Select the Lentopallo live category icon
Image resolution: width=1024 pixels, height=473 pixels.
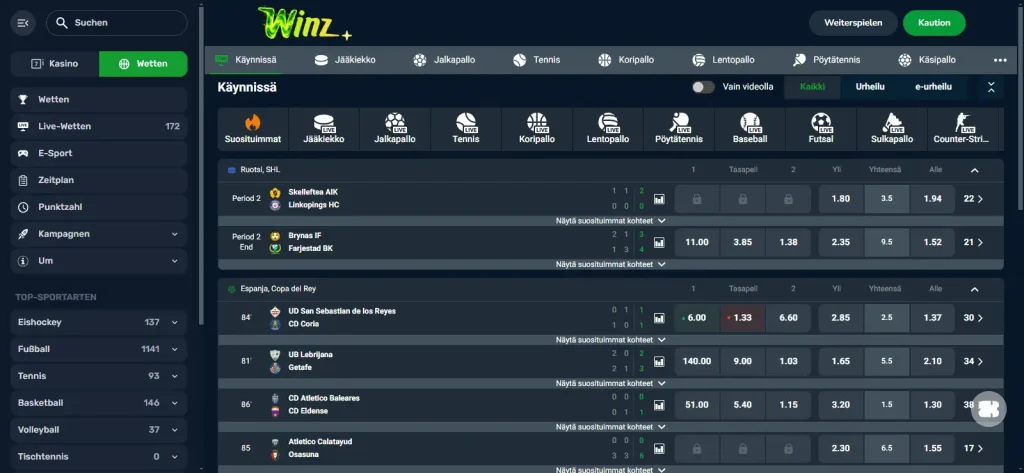click(608, 129)
